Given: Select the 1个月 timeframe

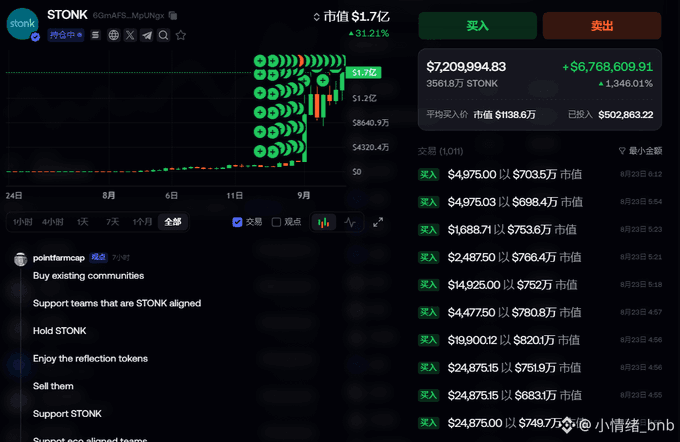Looking at the screenshot, I should click(142, 222).
